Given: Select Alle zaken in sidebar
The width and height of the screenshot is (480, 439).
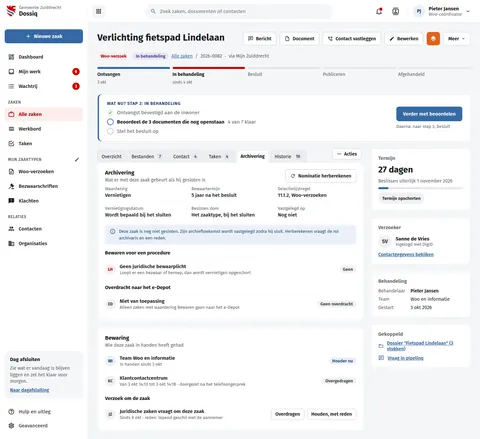Looking at the screenshot, I should click(x=44, y=114).
